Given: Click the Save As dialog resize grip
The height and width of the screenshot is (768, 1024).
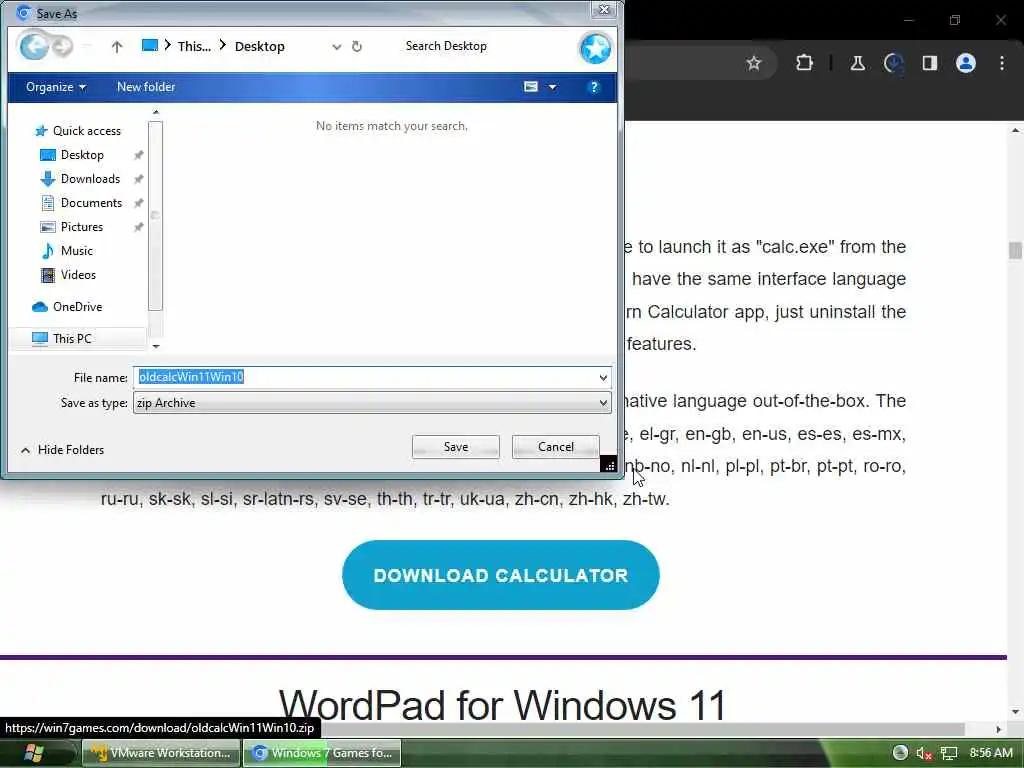Looking at the screenshot, I should tap(609, 464).
